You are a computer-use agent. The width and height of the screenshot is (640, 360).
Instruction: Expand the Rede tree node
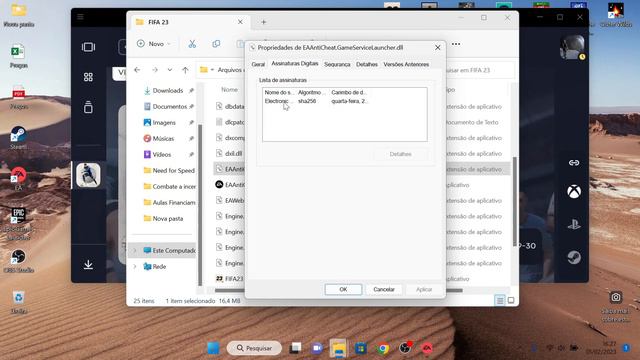click(135, 267)
